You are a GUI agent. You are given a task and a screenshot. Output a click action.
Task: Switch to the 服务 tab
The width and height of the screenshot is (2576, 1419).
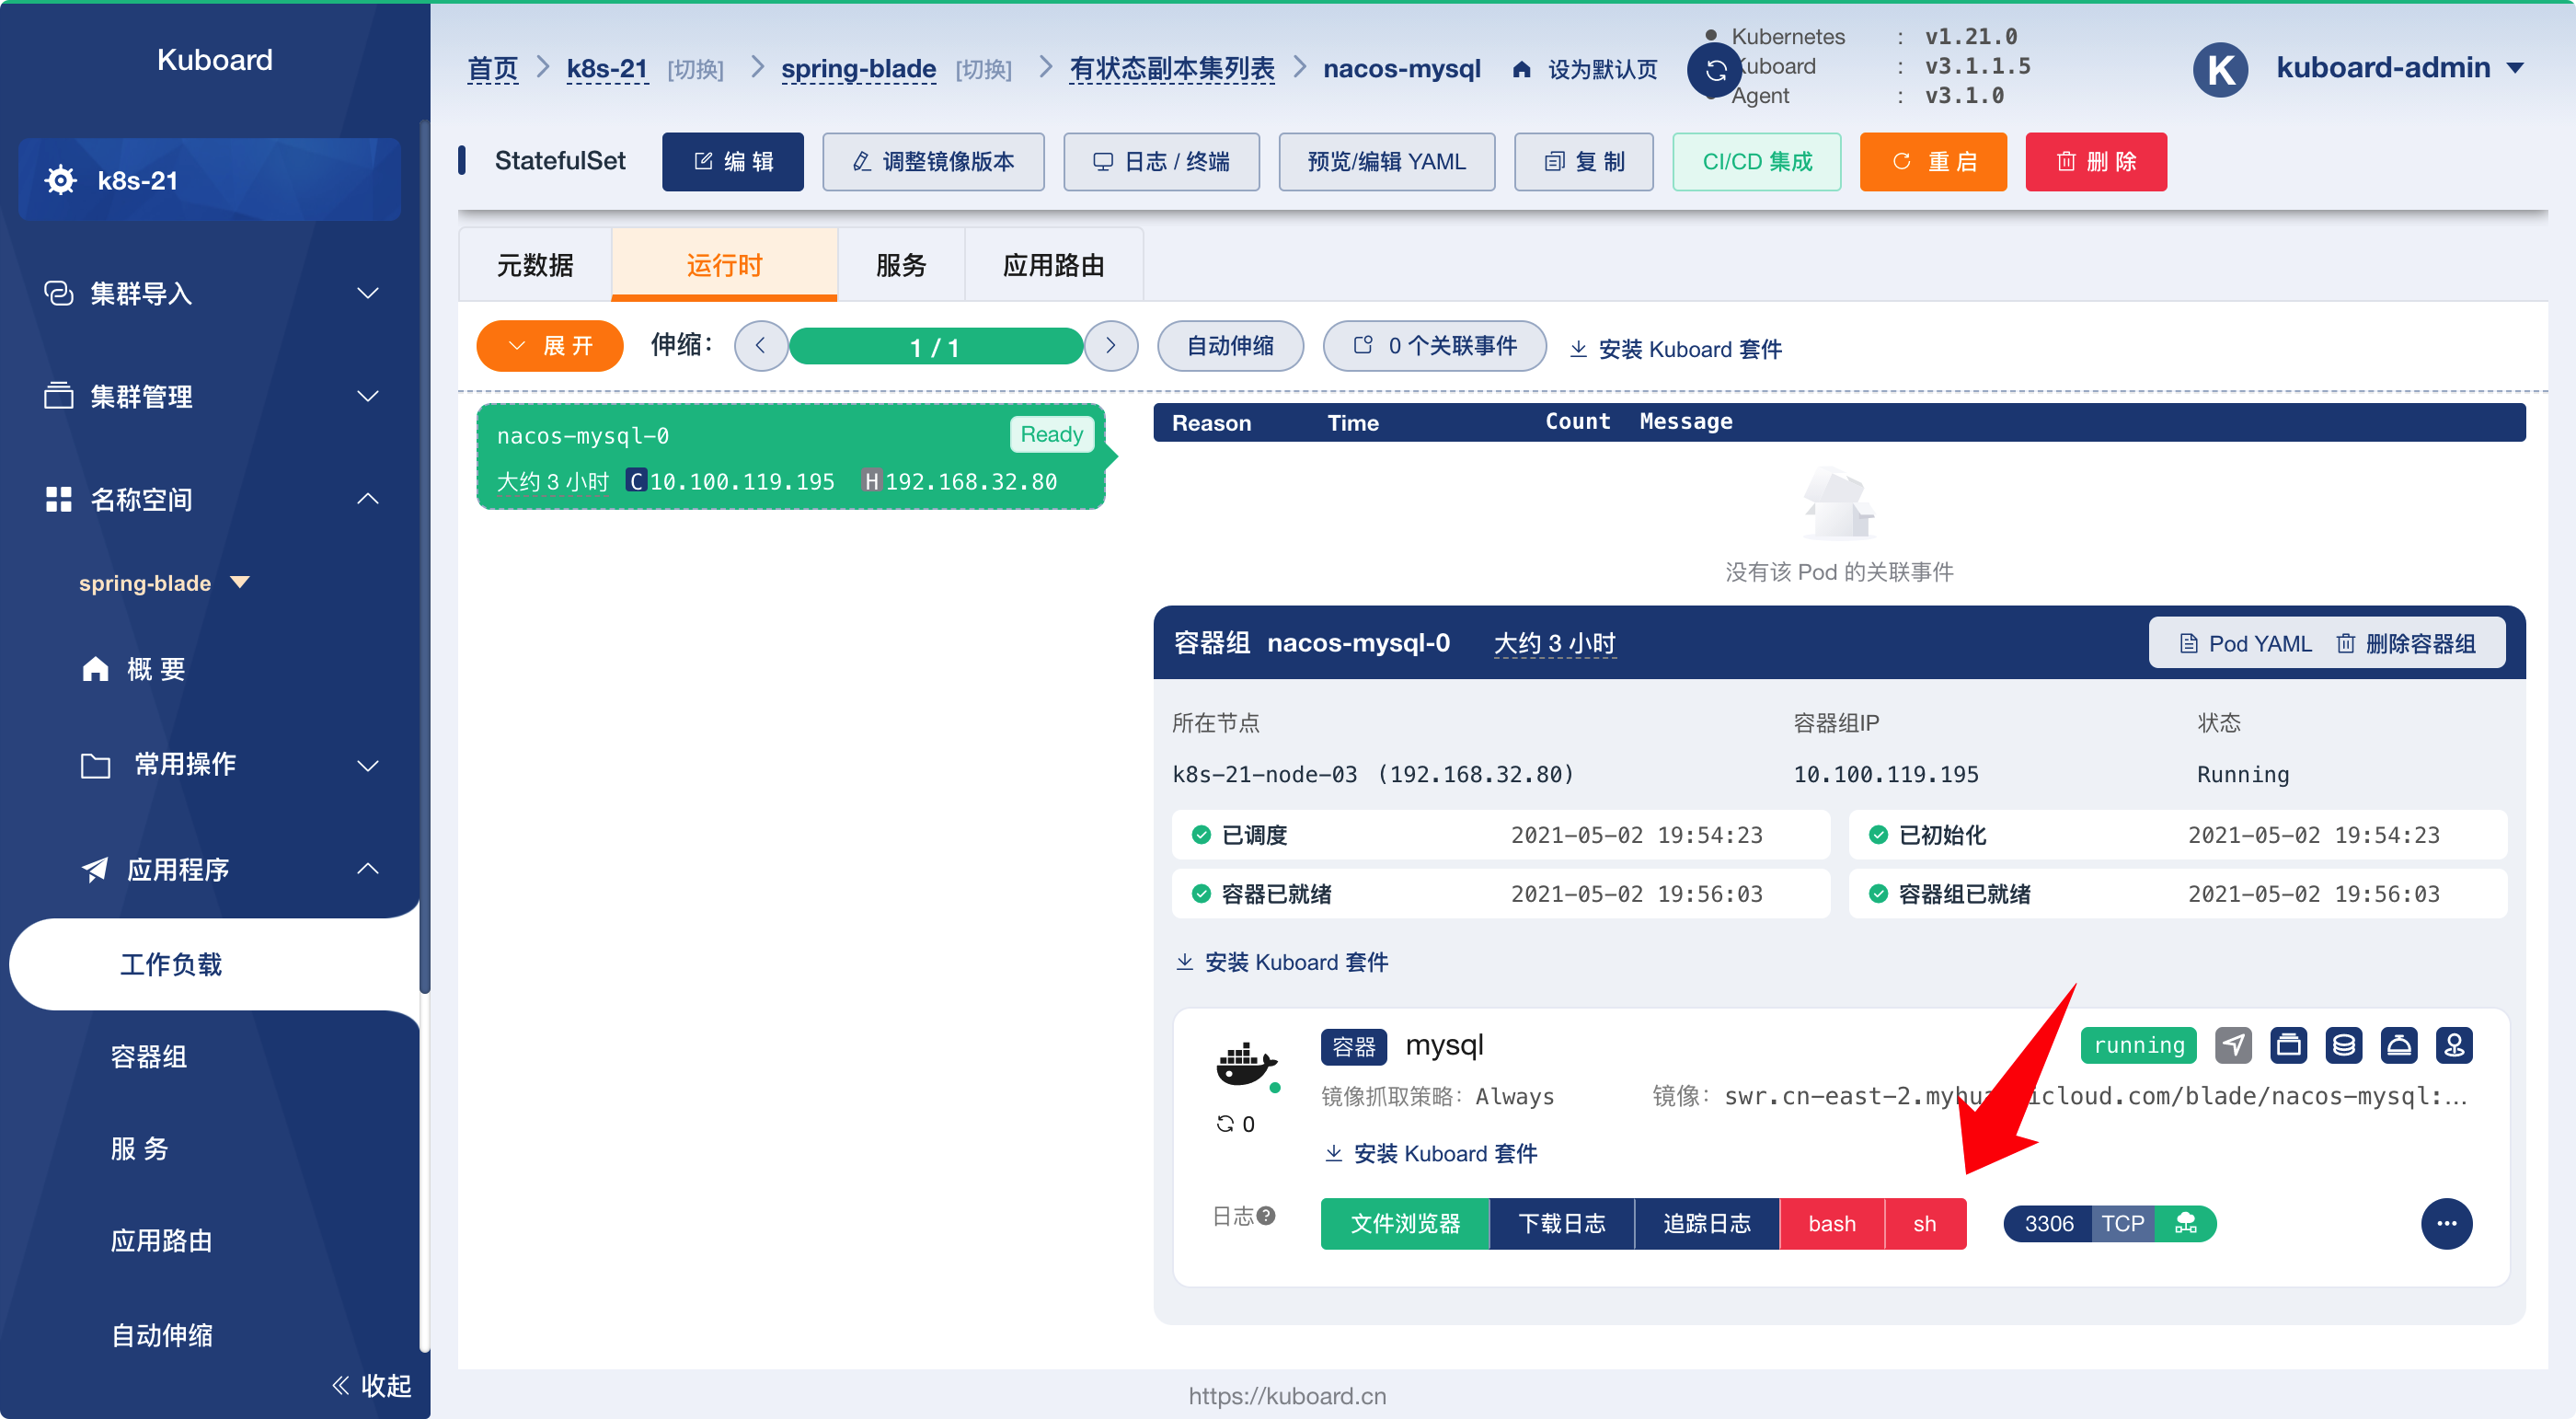[x=901, y=265]
